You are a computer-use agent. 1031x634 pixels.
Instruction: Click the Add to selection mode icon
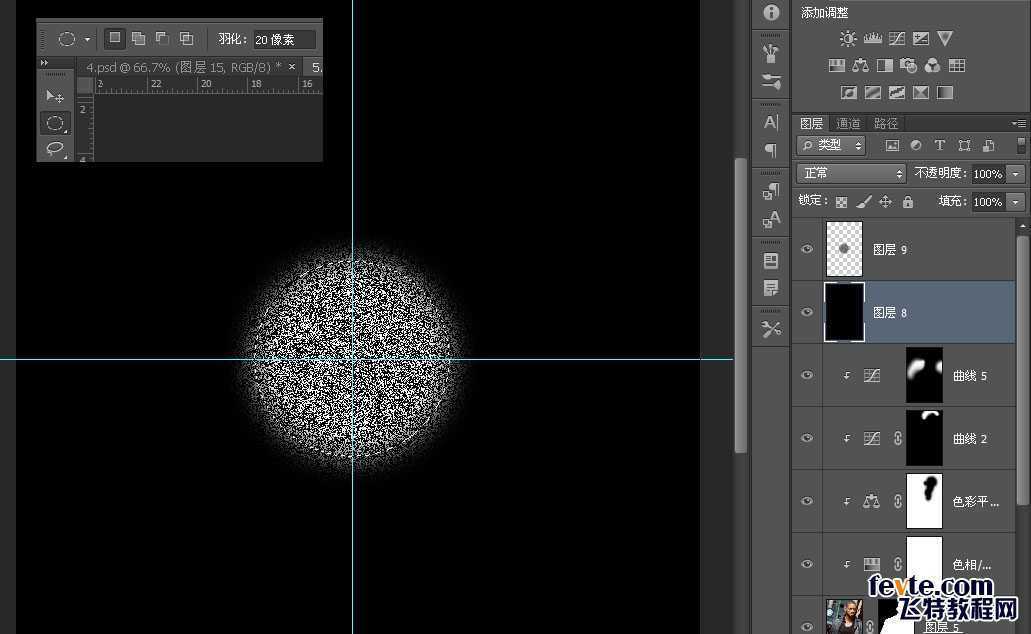(138, 39)
